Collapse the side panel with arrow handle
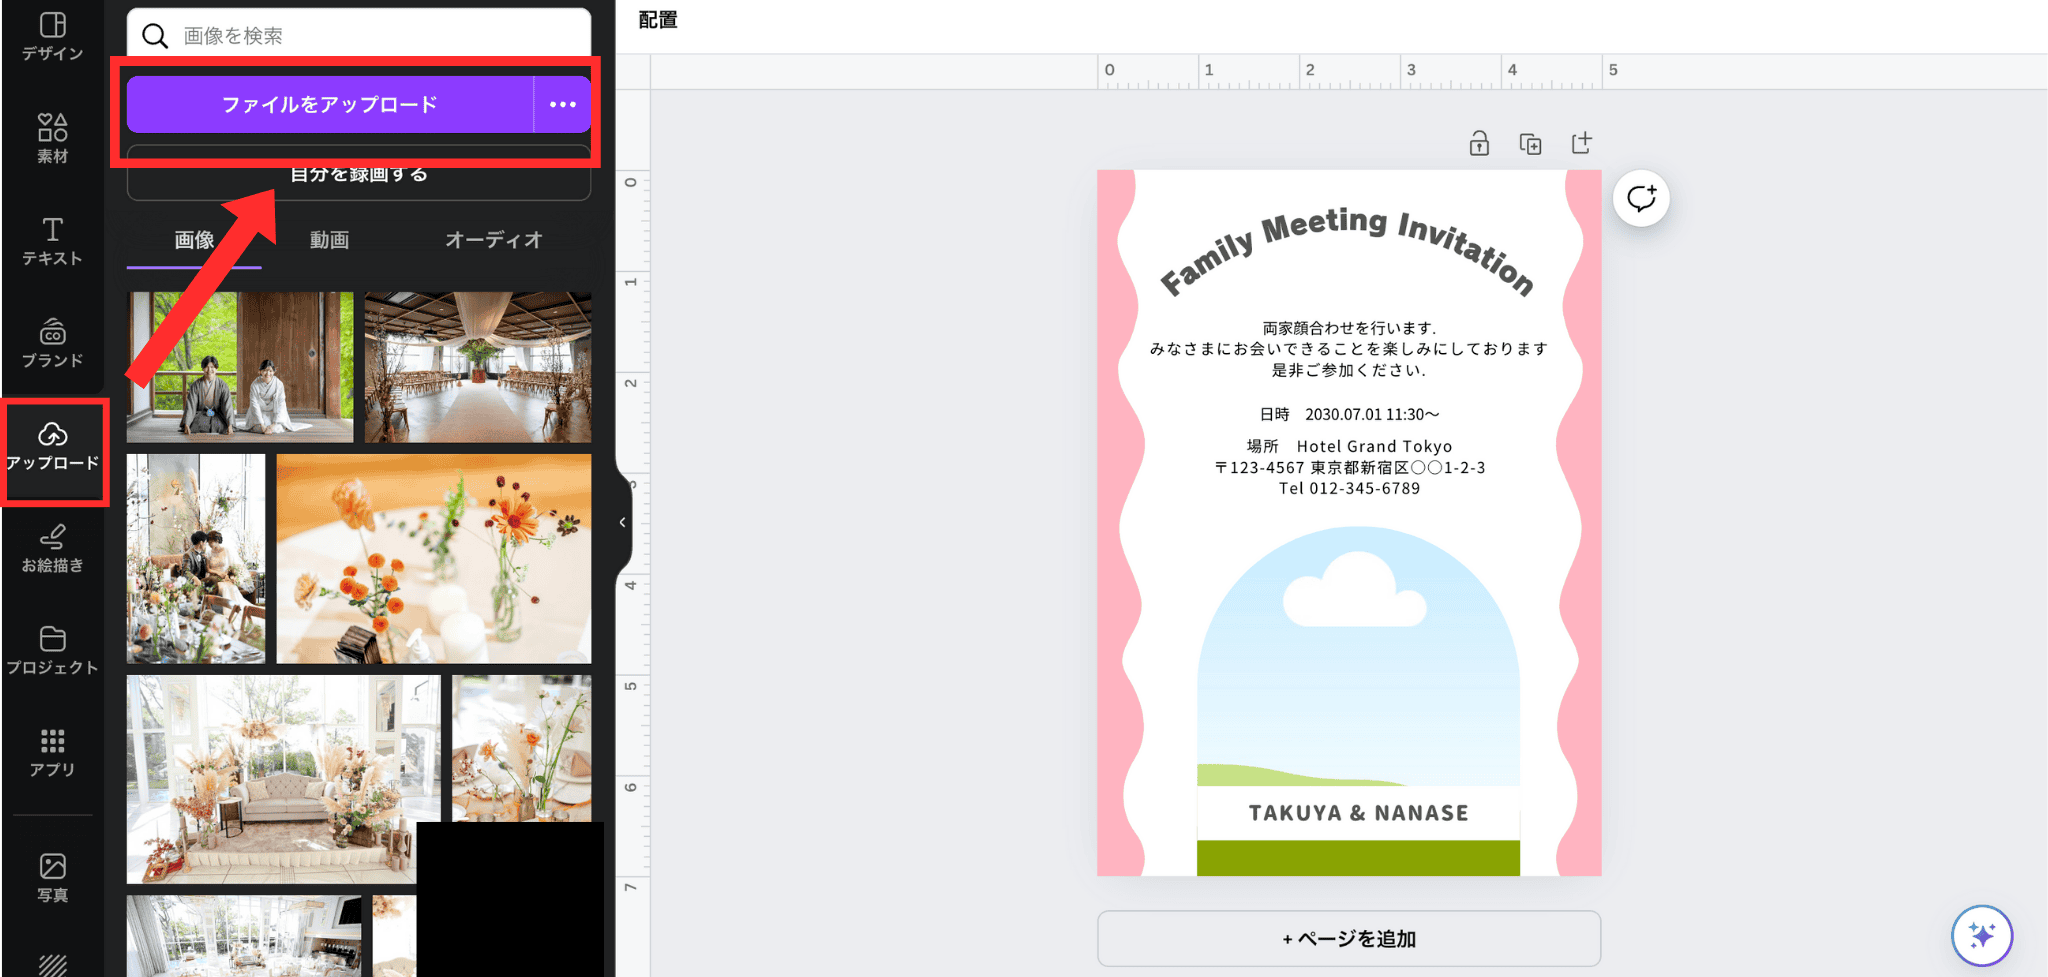 [x=623, y=522]
